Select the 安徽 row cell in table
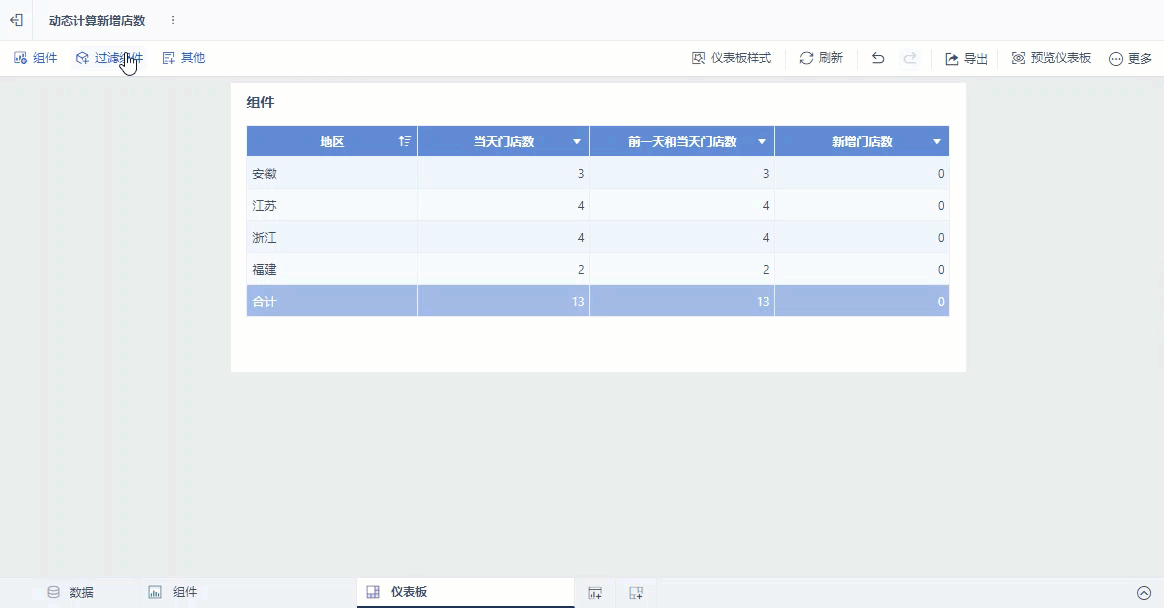The image size is (1164, 608). (332, 174)
